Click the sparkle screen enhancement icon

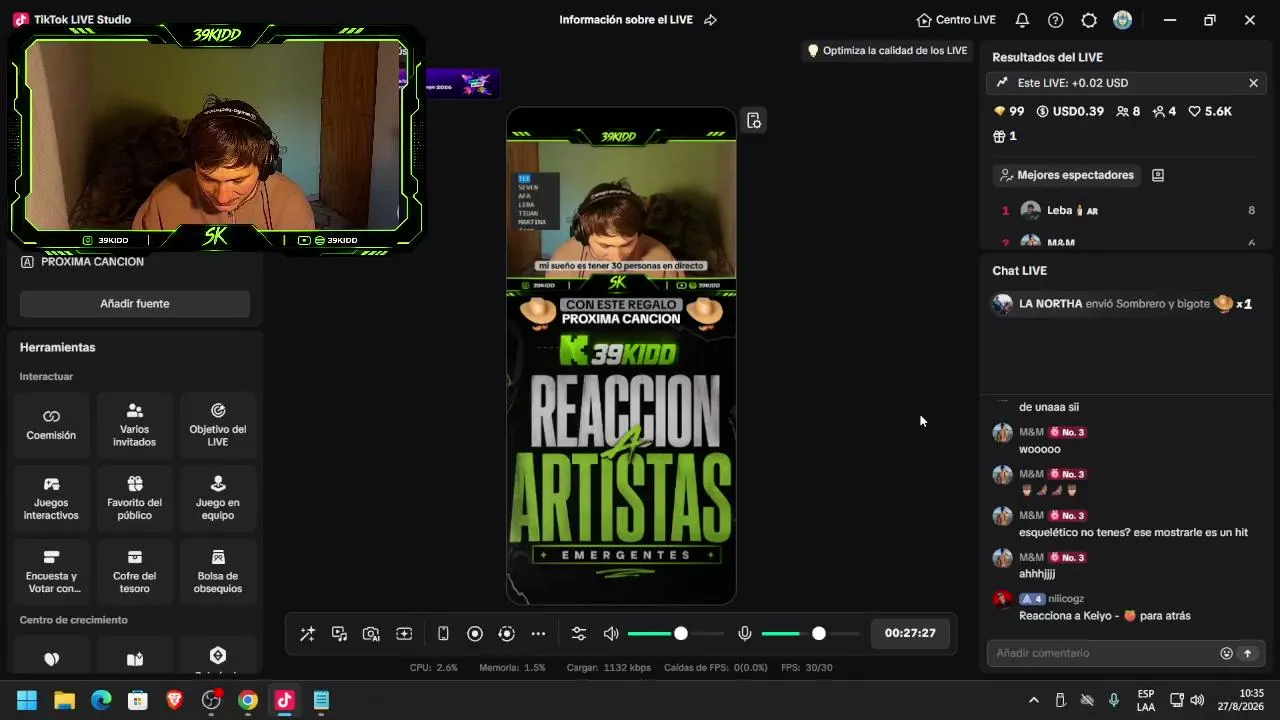404,634
